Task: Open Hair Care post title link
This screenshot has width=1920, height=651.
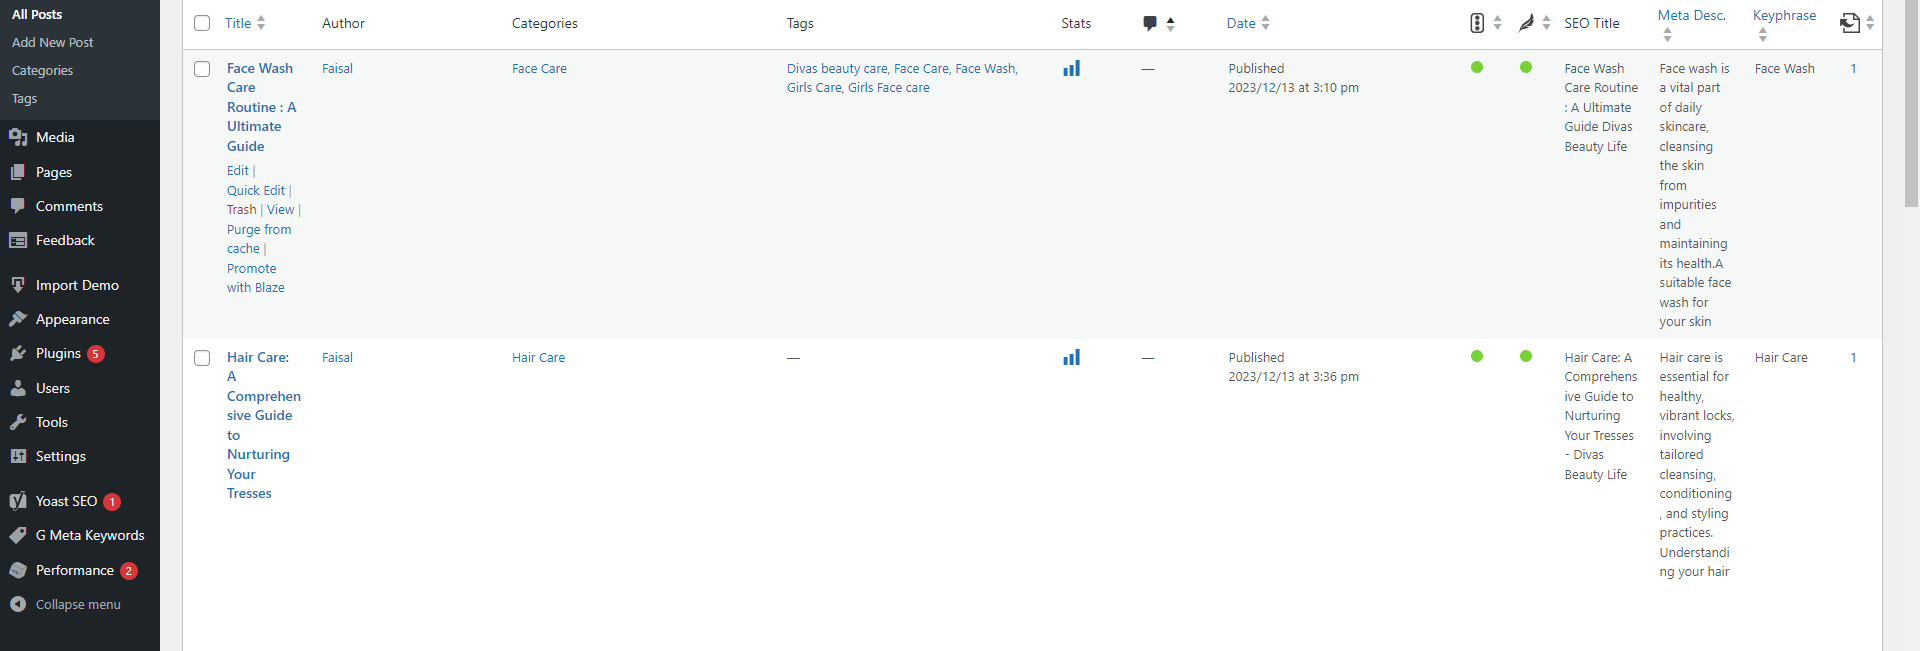Action: coord(263,425)
